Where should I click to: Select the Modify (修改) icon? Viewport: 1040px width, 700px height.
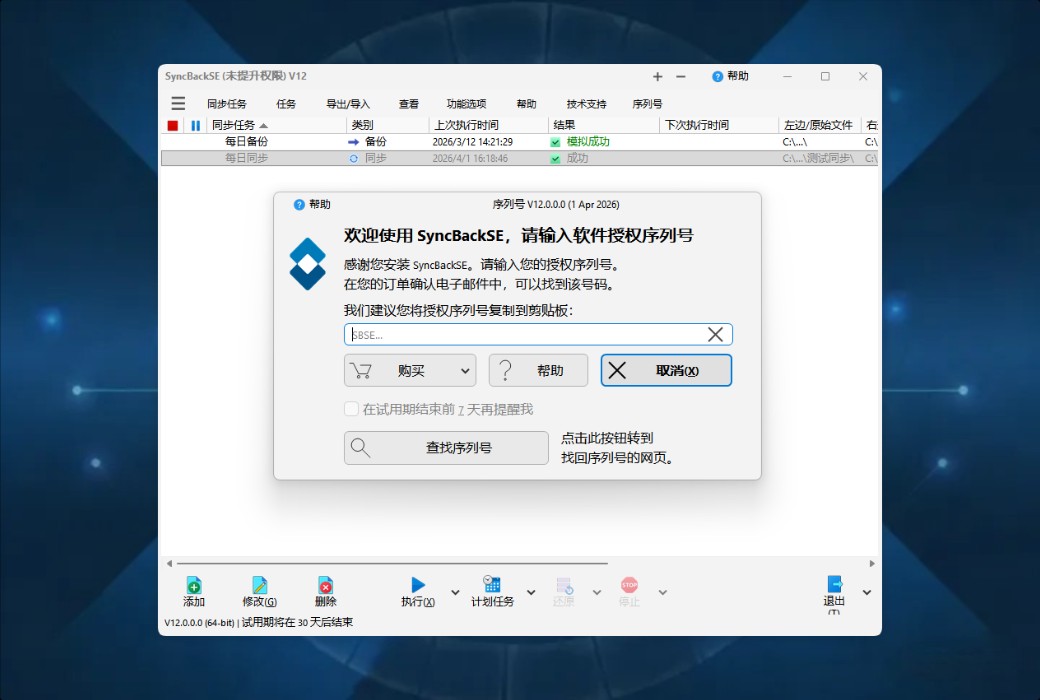258,588
